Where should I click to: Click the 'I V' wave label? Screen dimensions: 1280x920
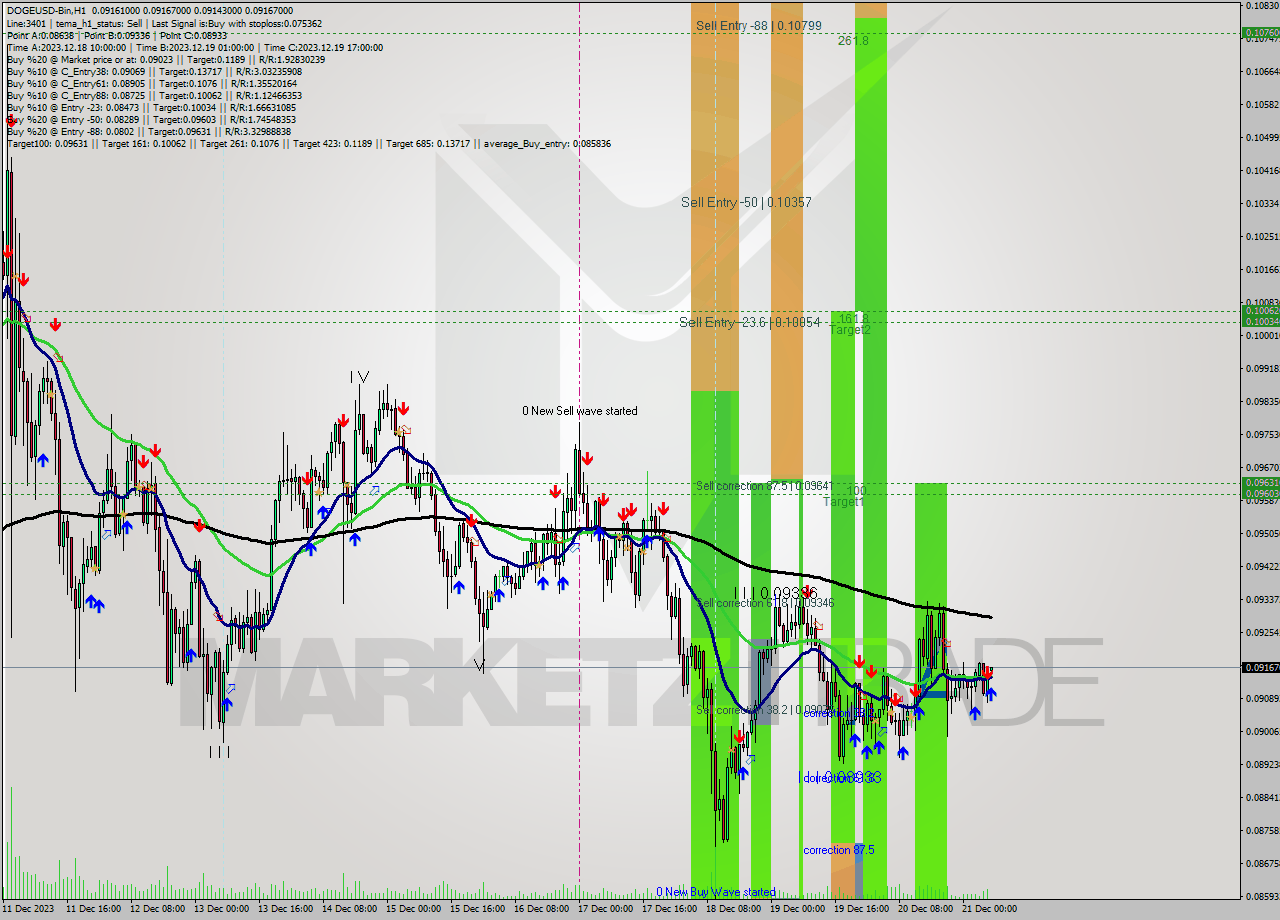pyautogui.click(x=360, y=377)
